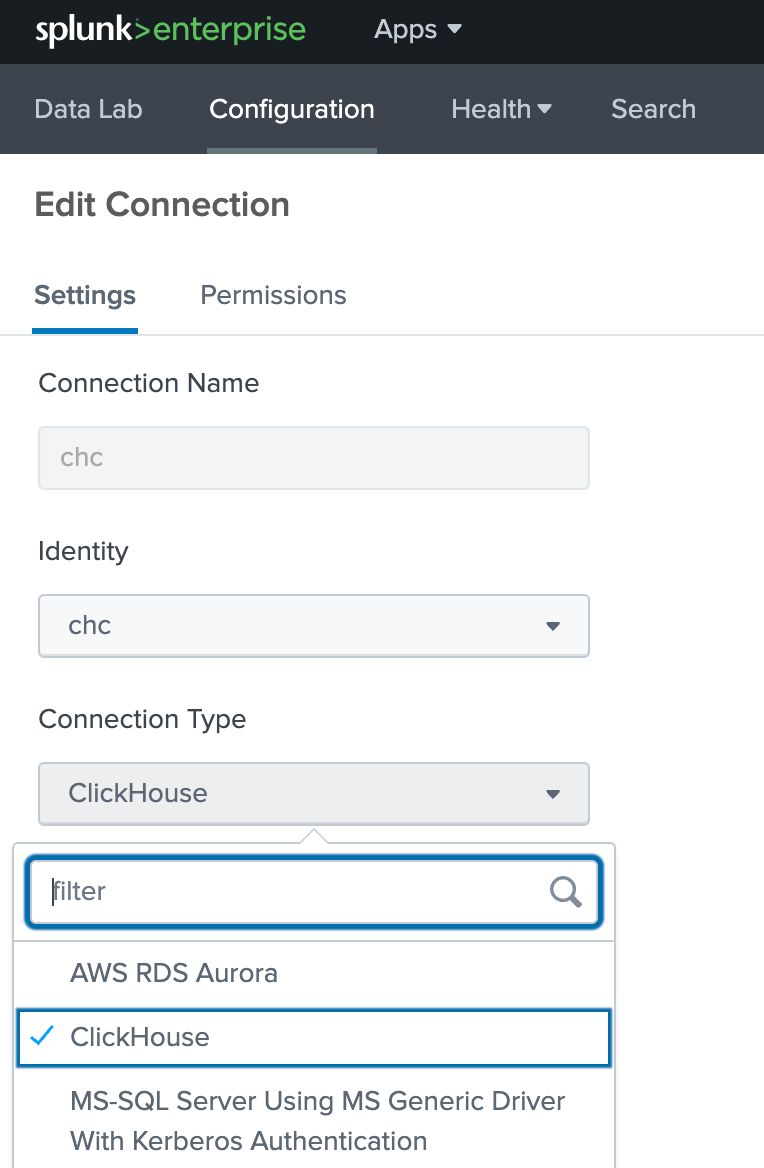
Task: Click the magnifying glass in the filter box
Action: (x=566, y=891)
